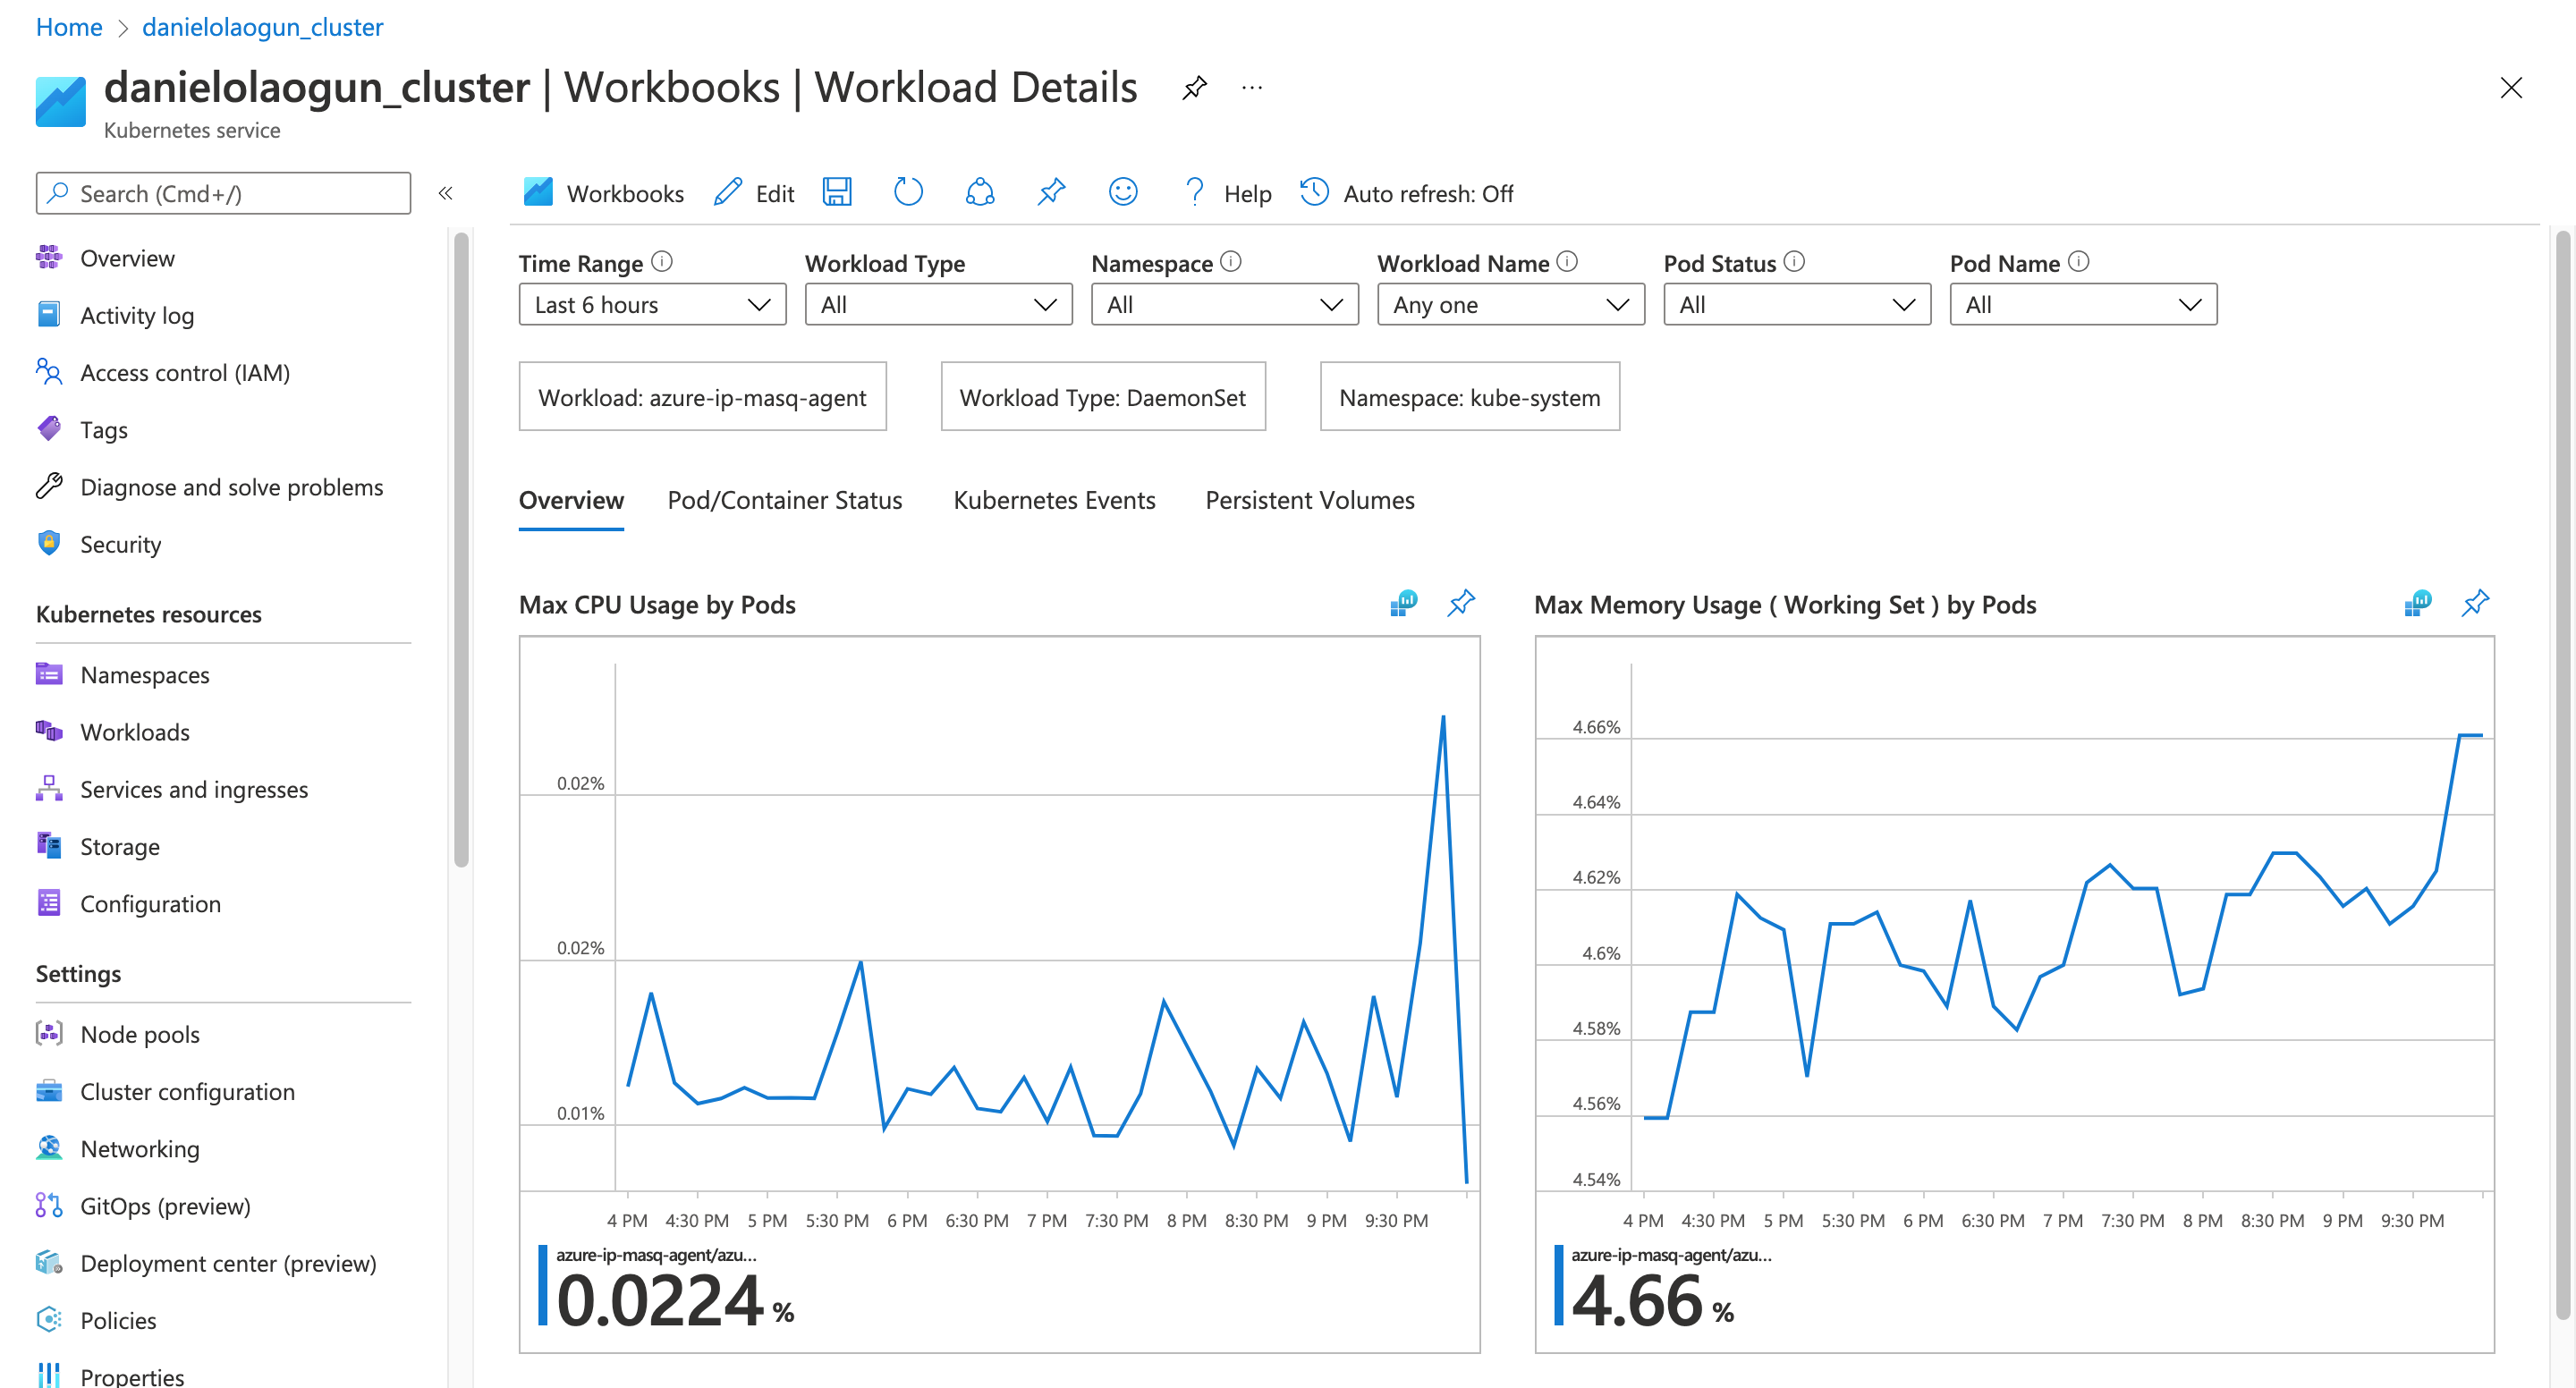
Task: Click Workload Name info icon
Action: [x=1568, y=262]
